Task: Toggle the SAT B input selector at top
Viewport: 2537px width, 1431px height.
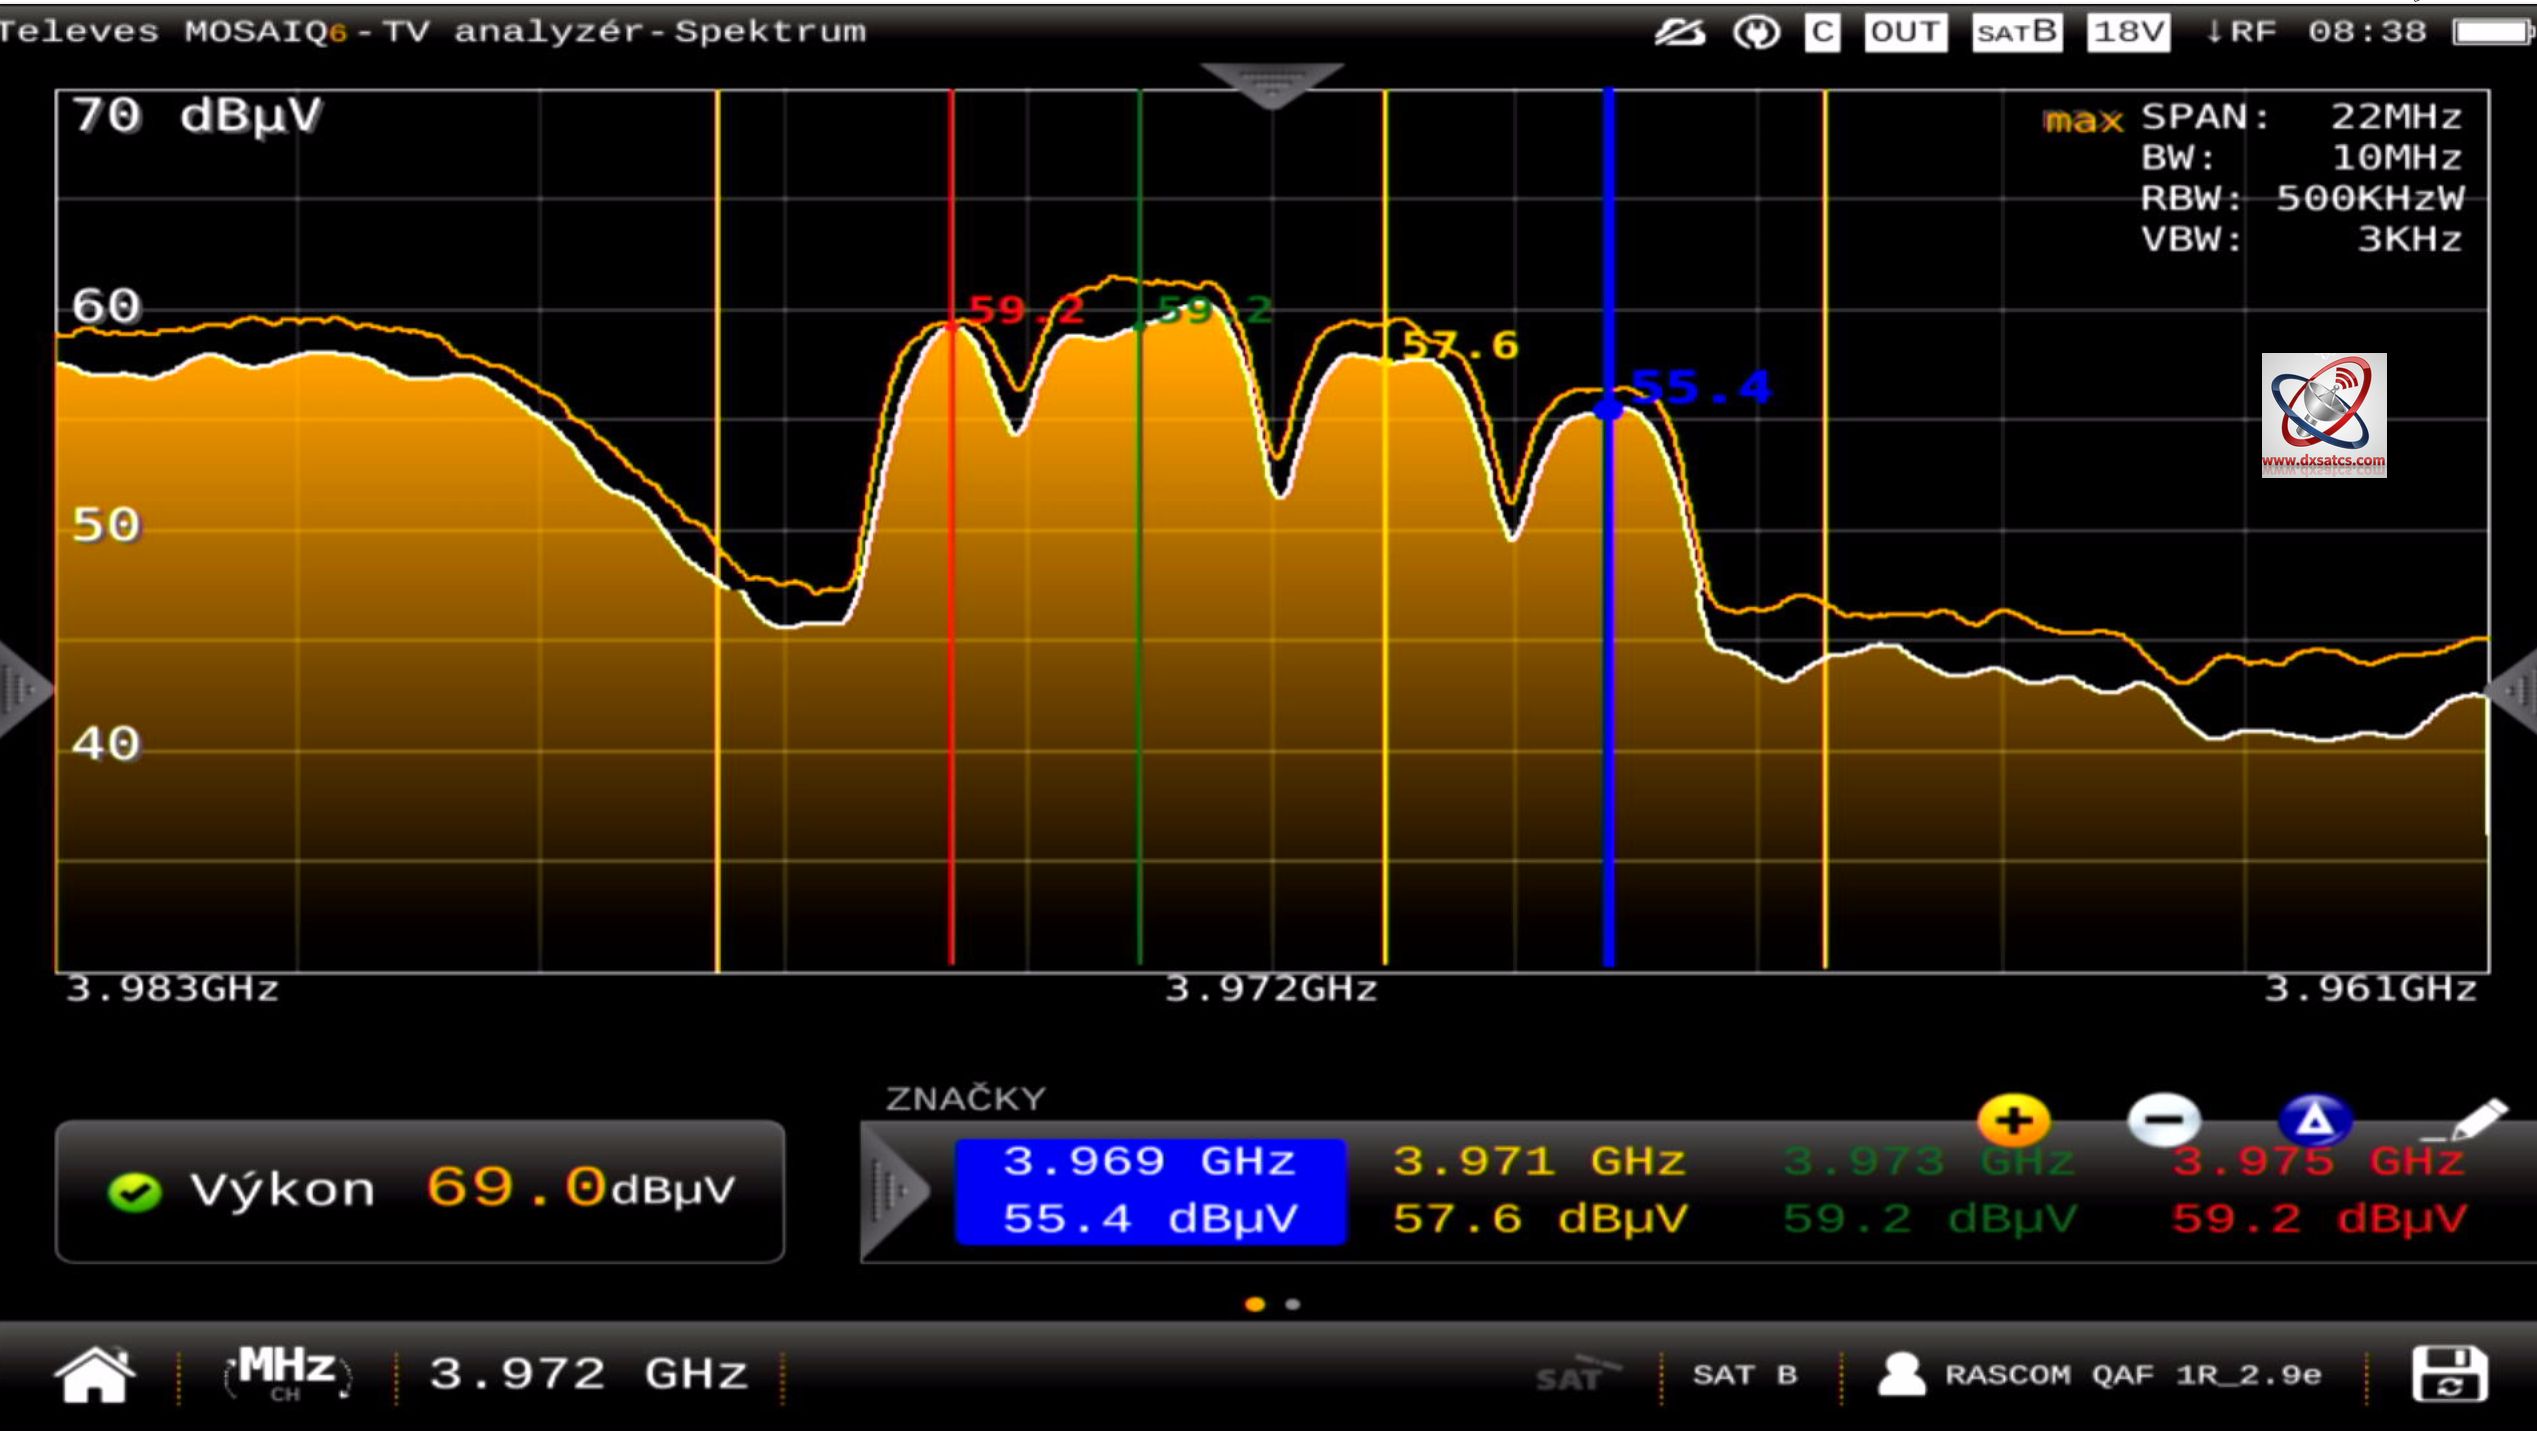Action: [2016, 32]
